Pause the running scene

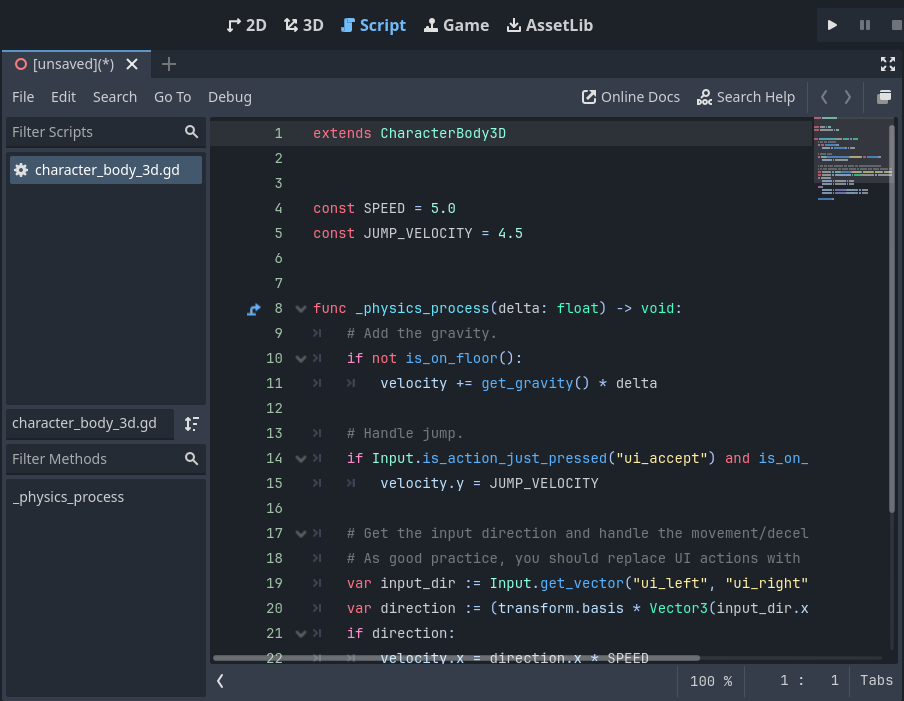[863, 24]
